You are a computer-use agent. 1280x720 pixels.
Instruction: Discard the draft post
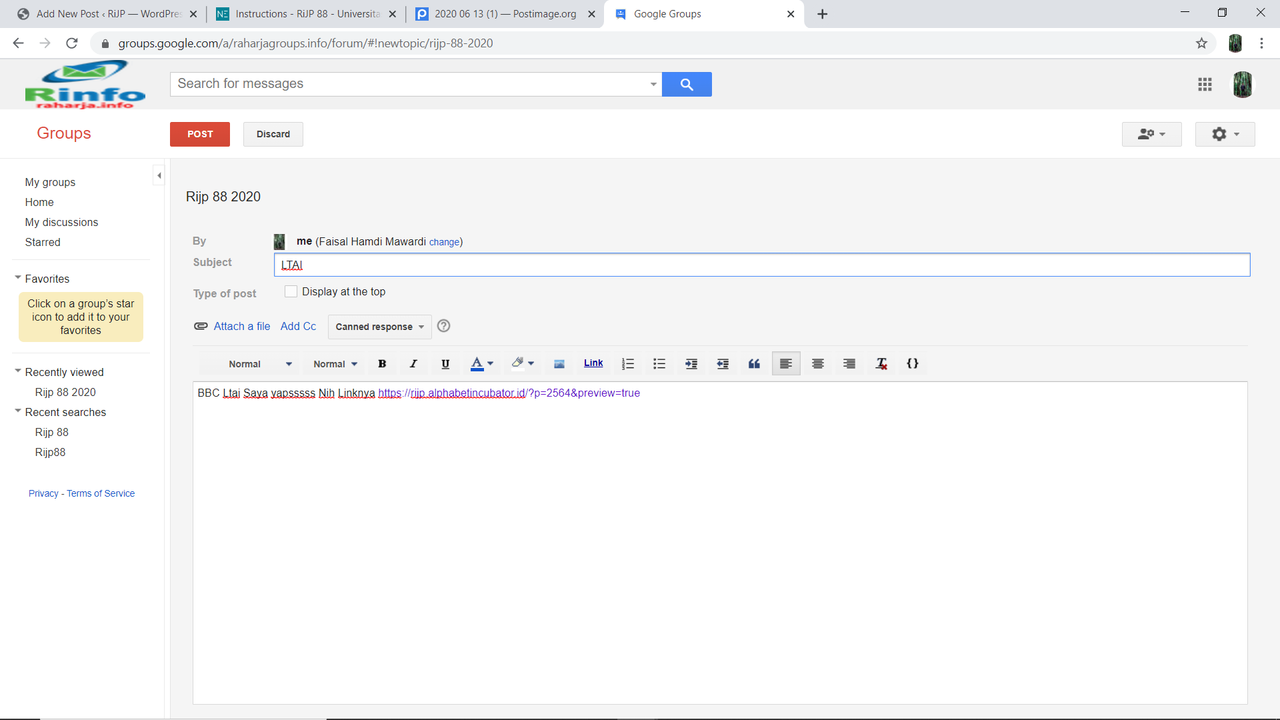click(x=273, y=134)
